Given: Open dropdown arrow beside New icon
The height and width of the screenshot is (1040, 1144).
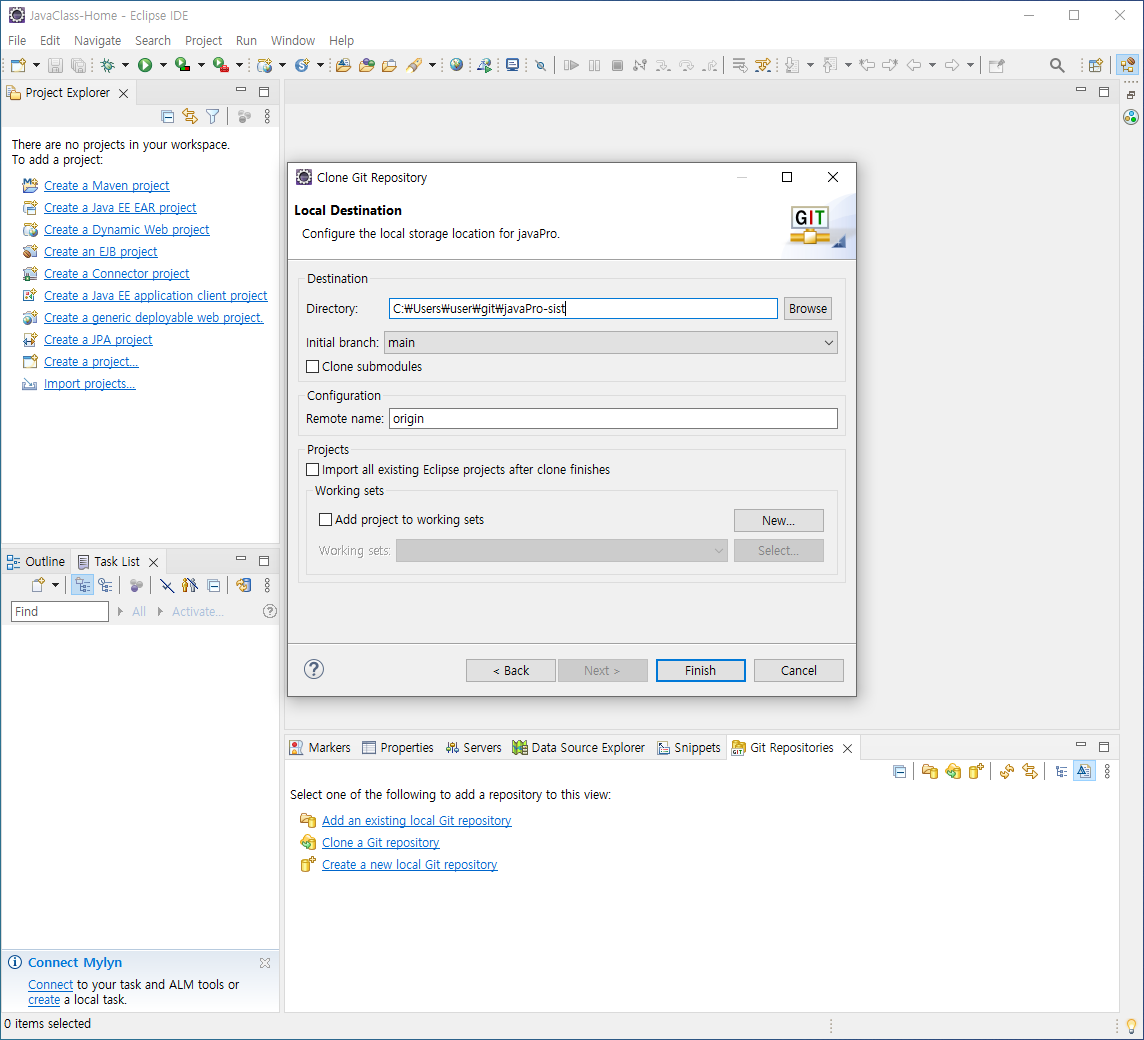Looking at the screenshot, I should point(36,65).
